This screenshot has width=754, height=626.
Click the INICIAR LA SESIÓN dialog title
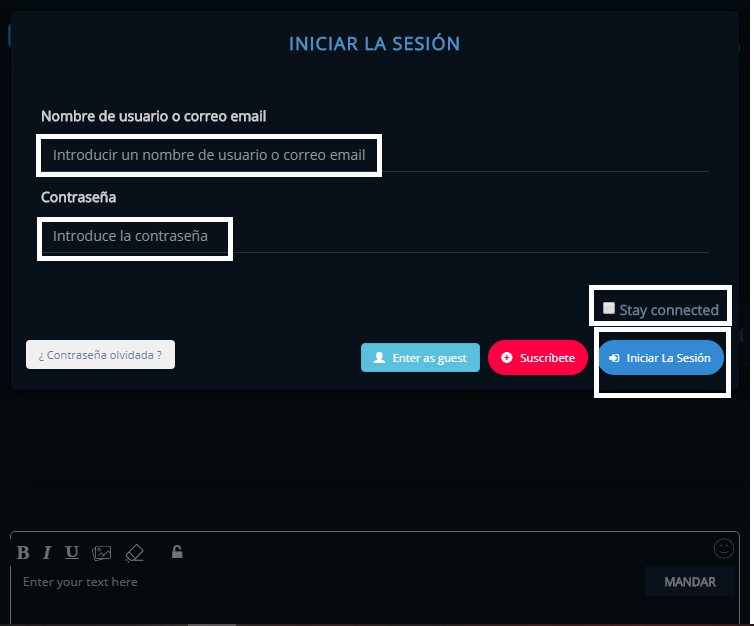374,44
